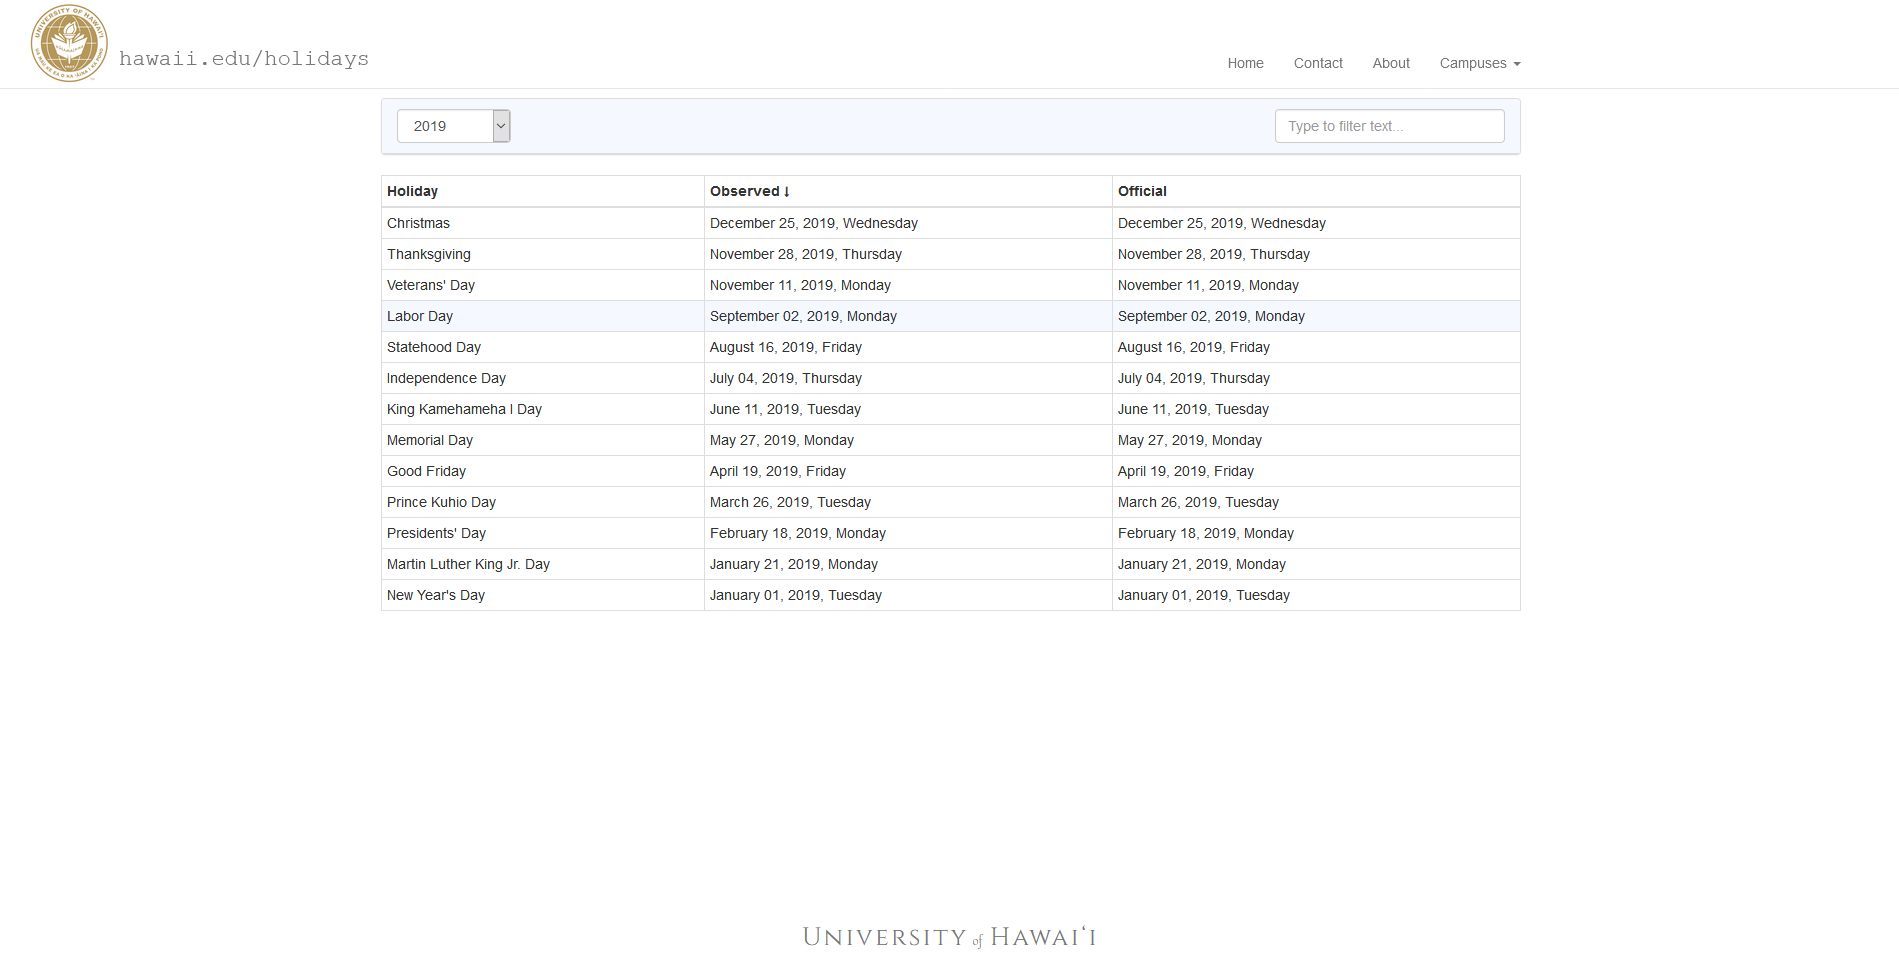Select the New Year's Day row
Viewport: 1899px width, 955px height.
[x=950, y=595]
